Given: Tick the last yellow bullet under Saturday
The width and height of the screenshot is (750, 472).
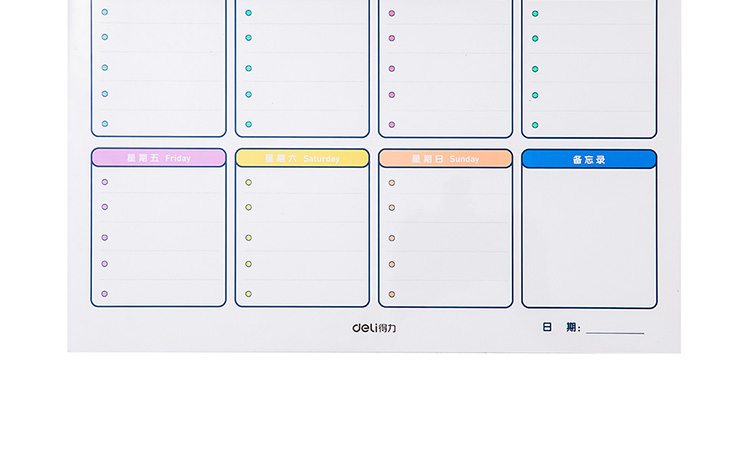Looking at the screenshot, I should (x=249, y=294).
